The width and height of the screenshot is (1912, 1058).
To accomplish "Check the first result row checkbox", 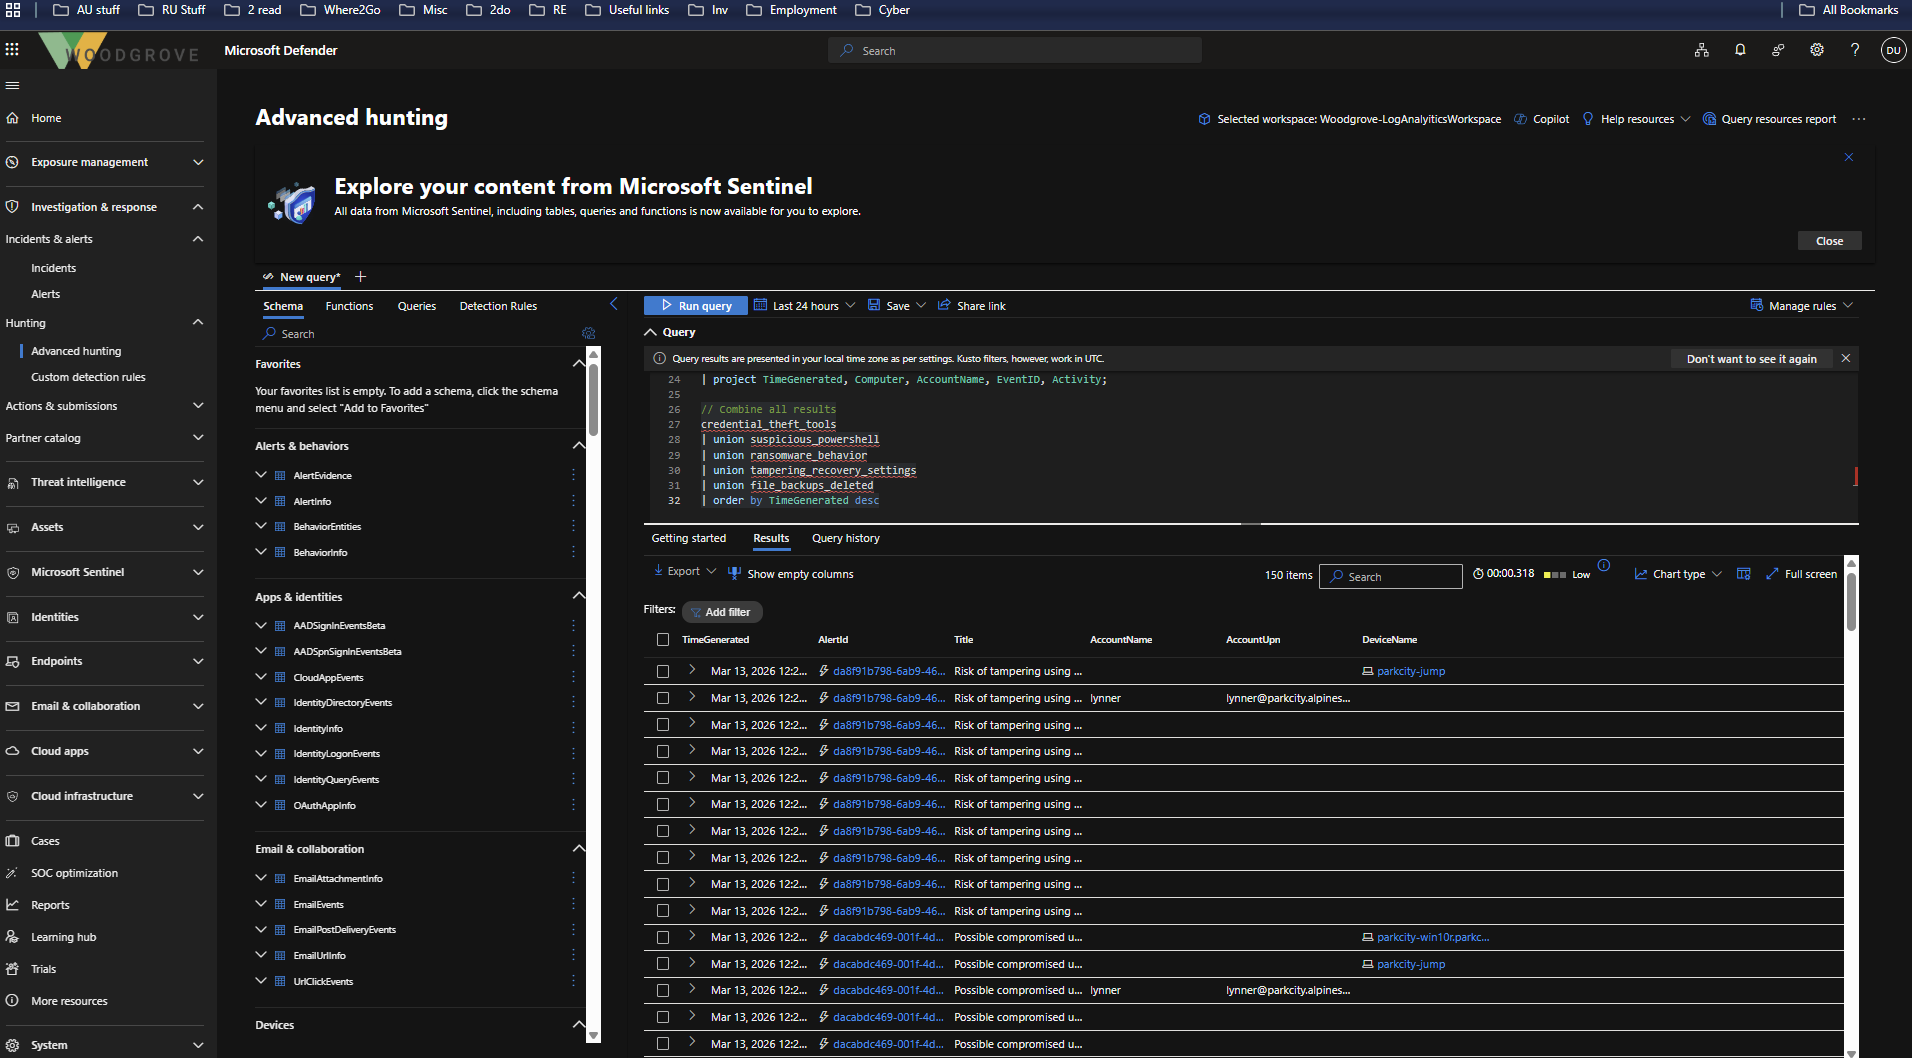I will pos(662,672).
